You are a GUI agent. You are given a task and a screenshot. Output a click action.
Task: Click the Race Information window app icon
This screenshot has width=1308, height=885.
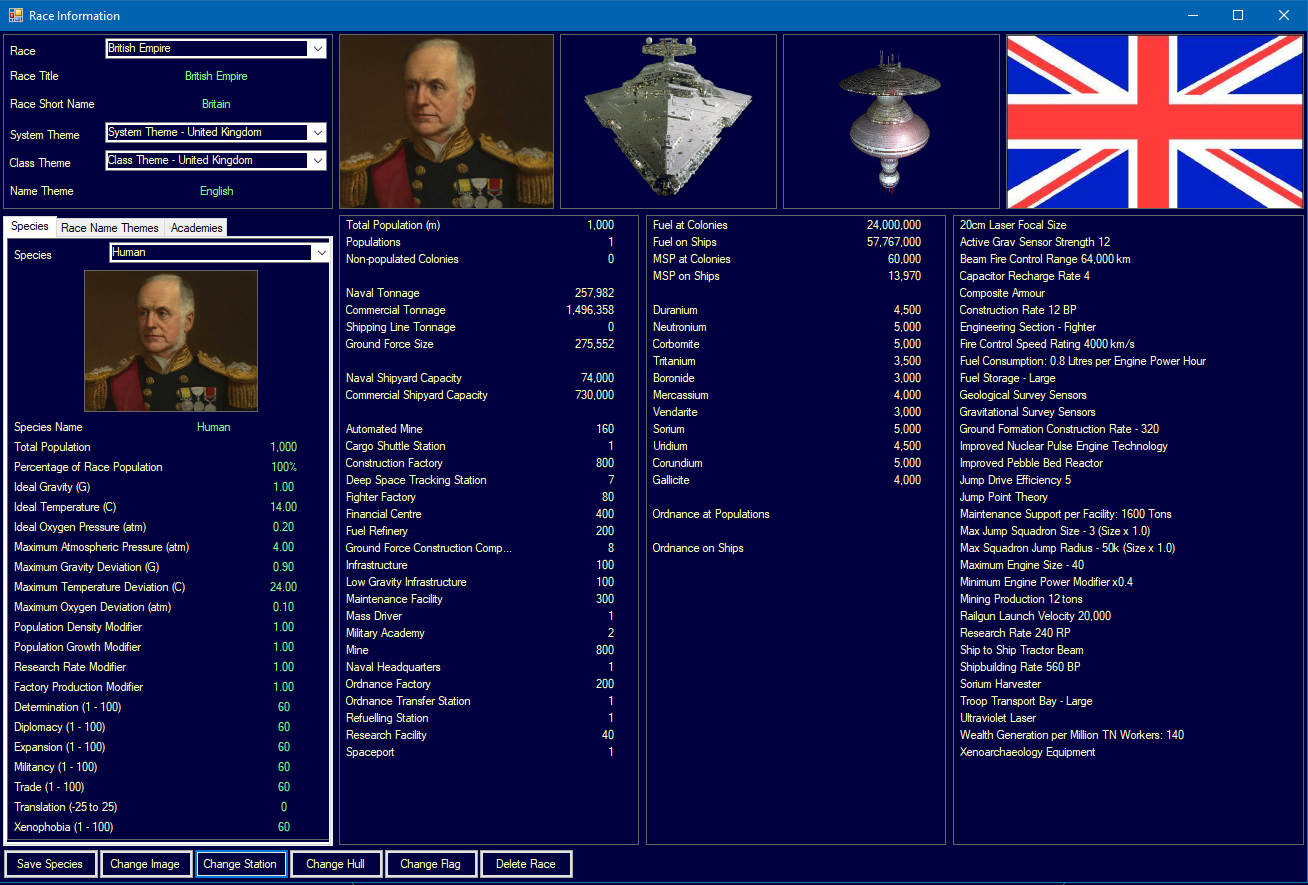15,15
